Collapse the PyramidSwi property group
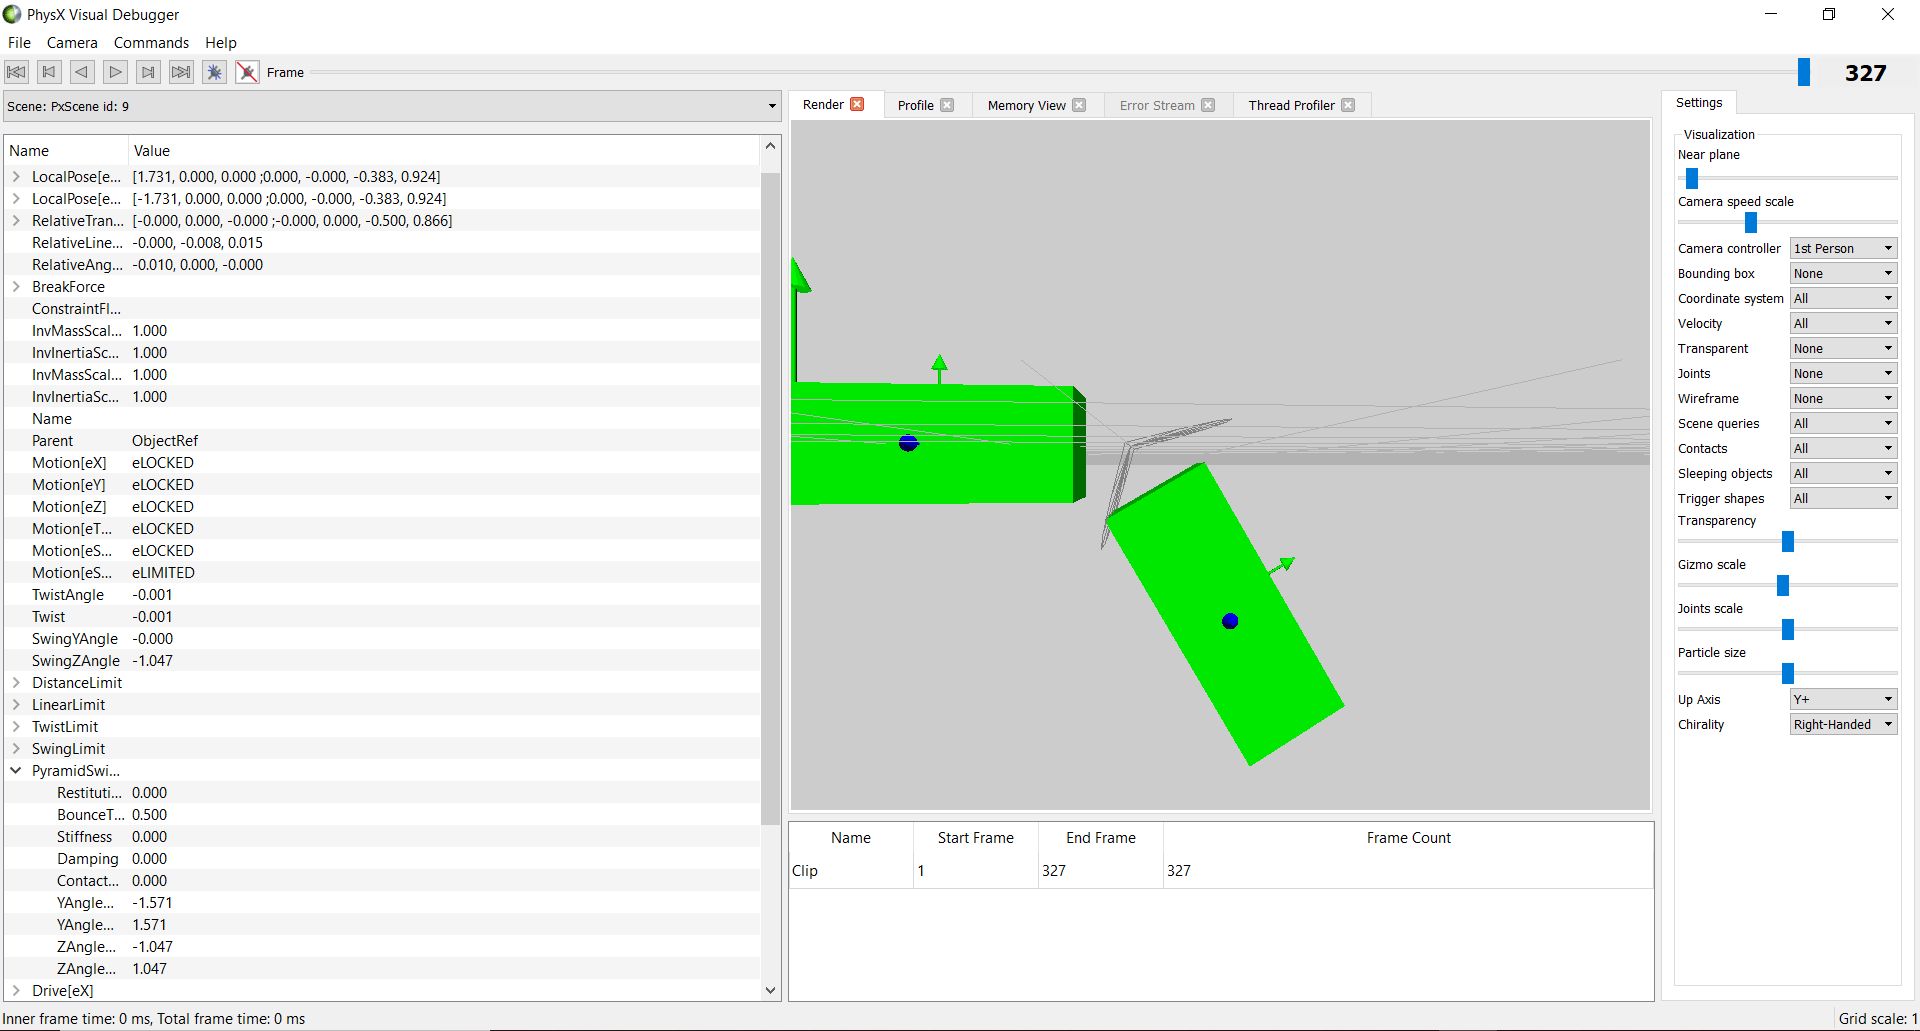Viewport: 1920px width, 1031px height. [x=15, y=770]
